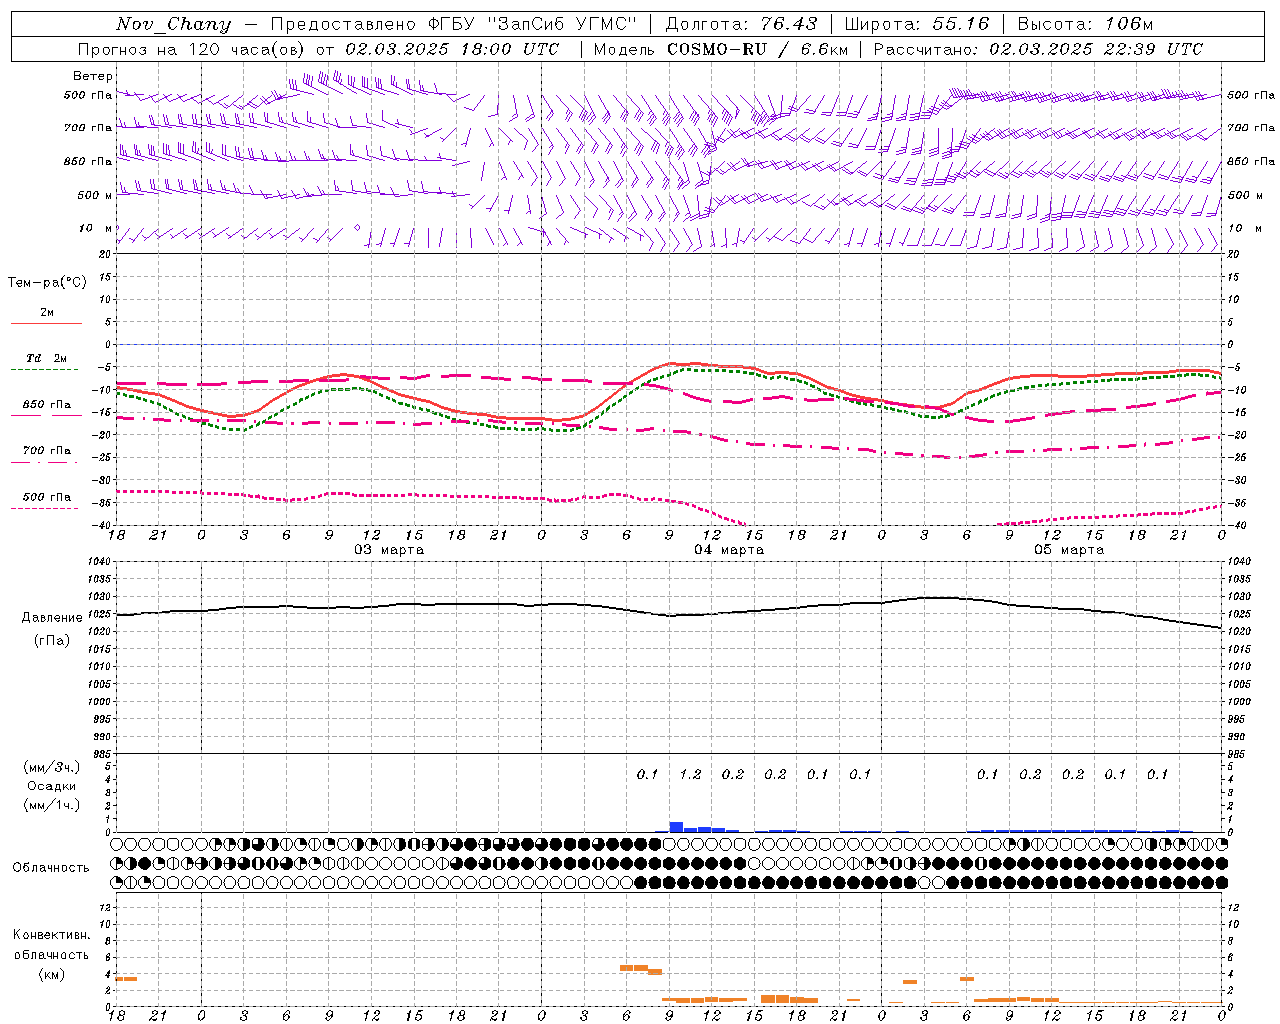Click the 700 гПа temperature legend label
1280x1024 pixels.
coord(46,451)
